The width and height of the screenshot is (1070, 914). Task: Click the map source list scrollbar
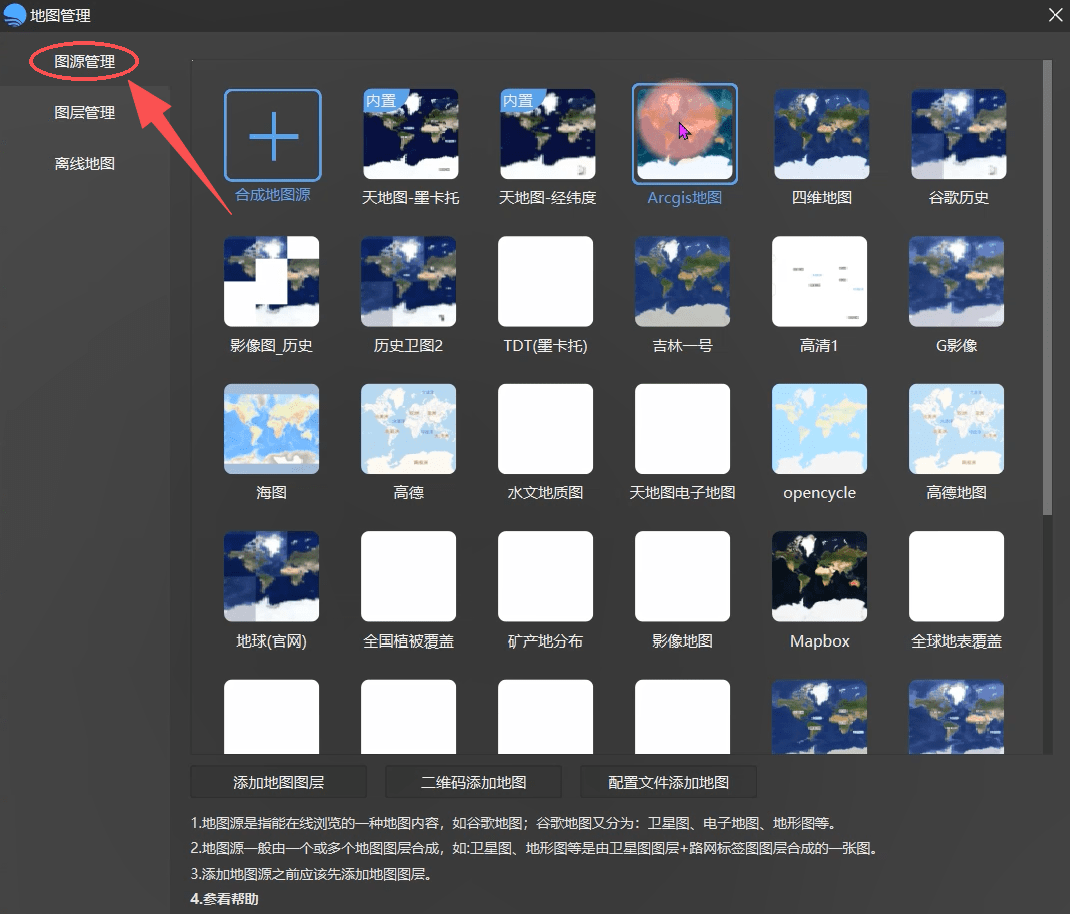[x=1047, y=288]
